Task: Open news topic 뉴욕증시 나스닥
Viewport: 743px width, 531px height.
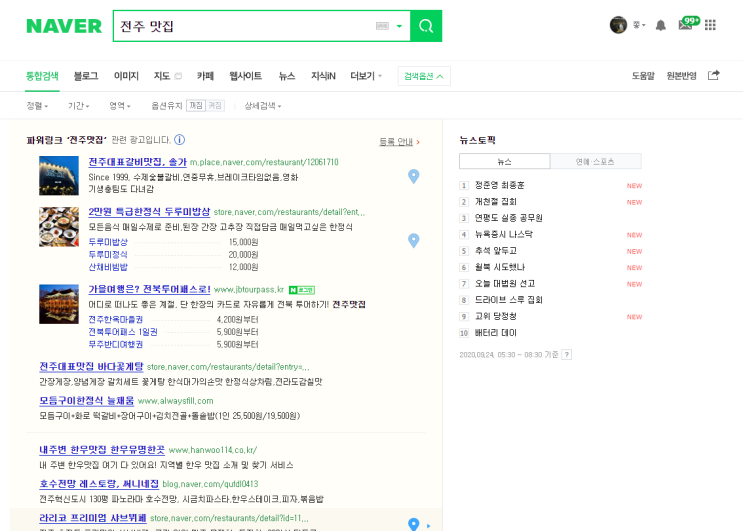Action: click(504, 234)
